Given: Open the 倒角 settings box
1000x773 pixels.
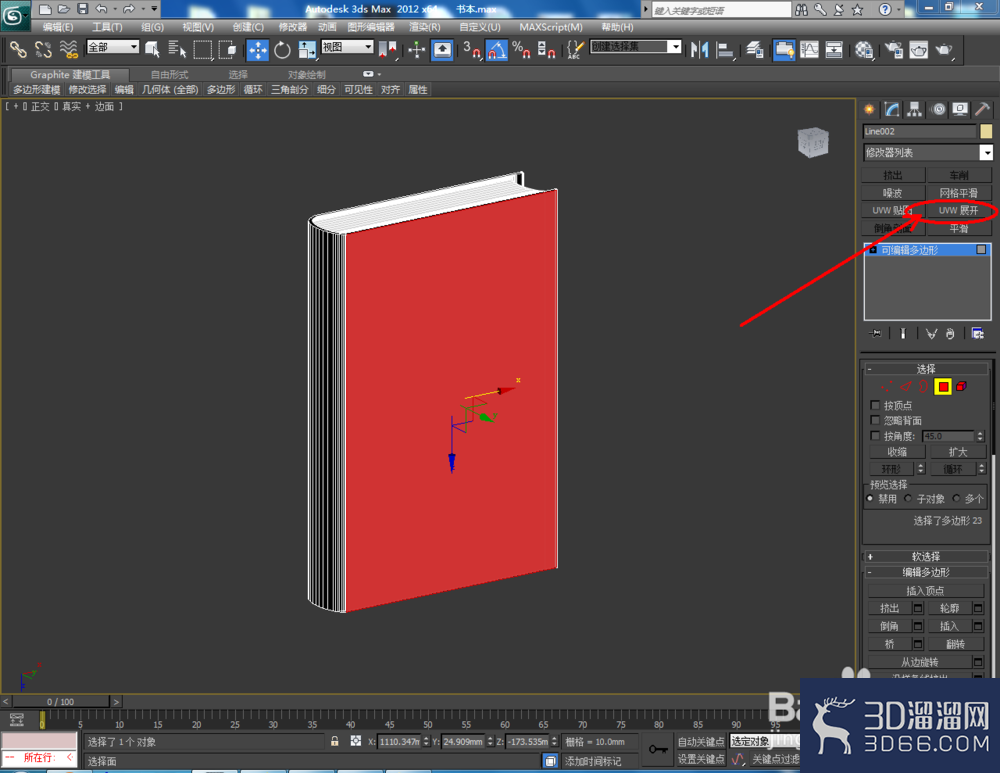Looking at the screenshot, I should [x=918, y=626].
